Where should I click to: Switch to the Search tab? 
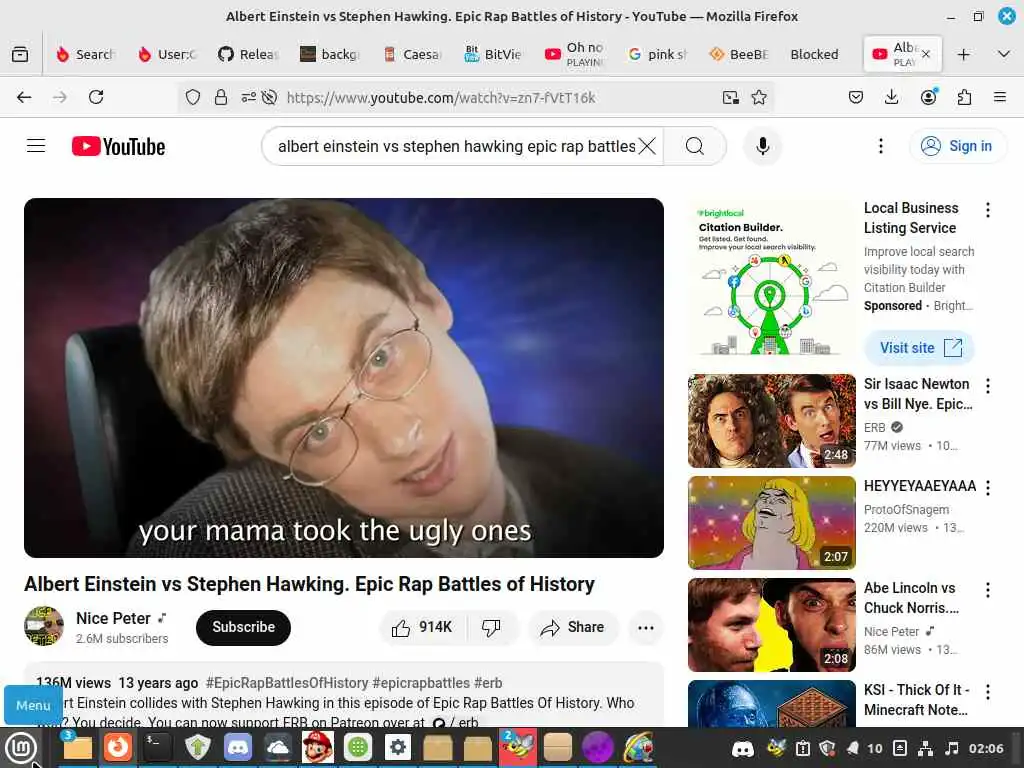pyautogui.click(x=86, y=54)
